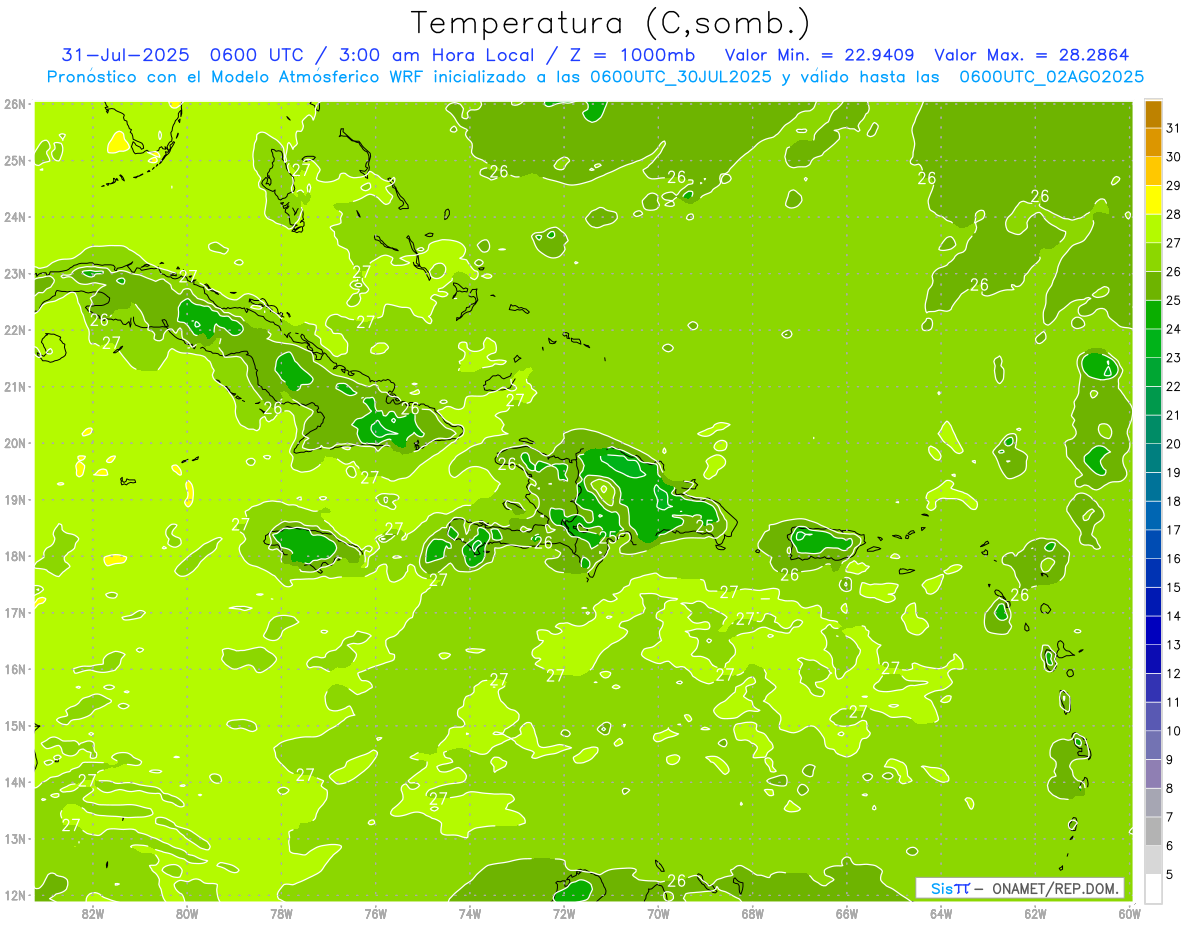Viewport: 1200px width, 927px height.
Task: Click the color legend's "10" label
Action: click(1173, 731)
